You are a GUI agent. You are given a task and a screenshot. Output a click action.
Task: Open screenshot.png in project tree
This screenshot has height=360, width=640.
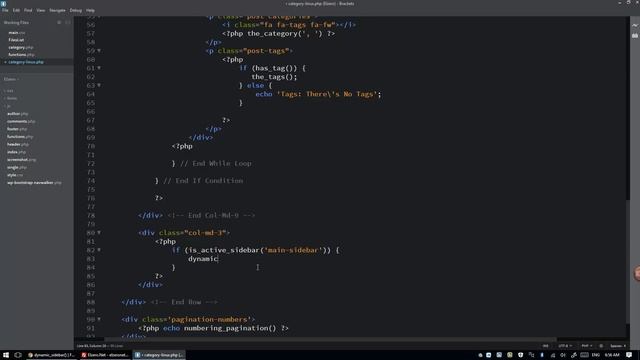coord(21,160)
